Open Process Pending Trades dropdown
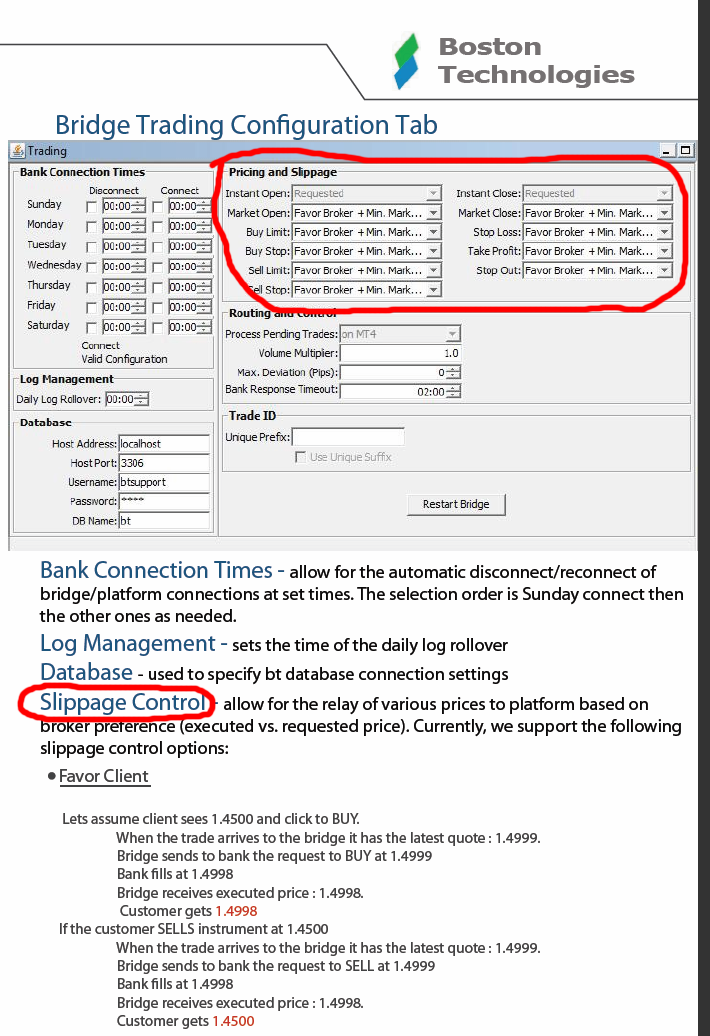This screenshot has height=1036, width=710. coord(400,334)
